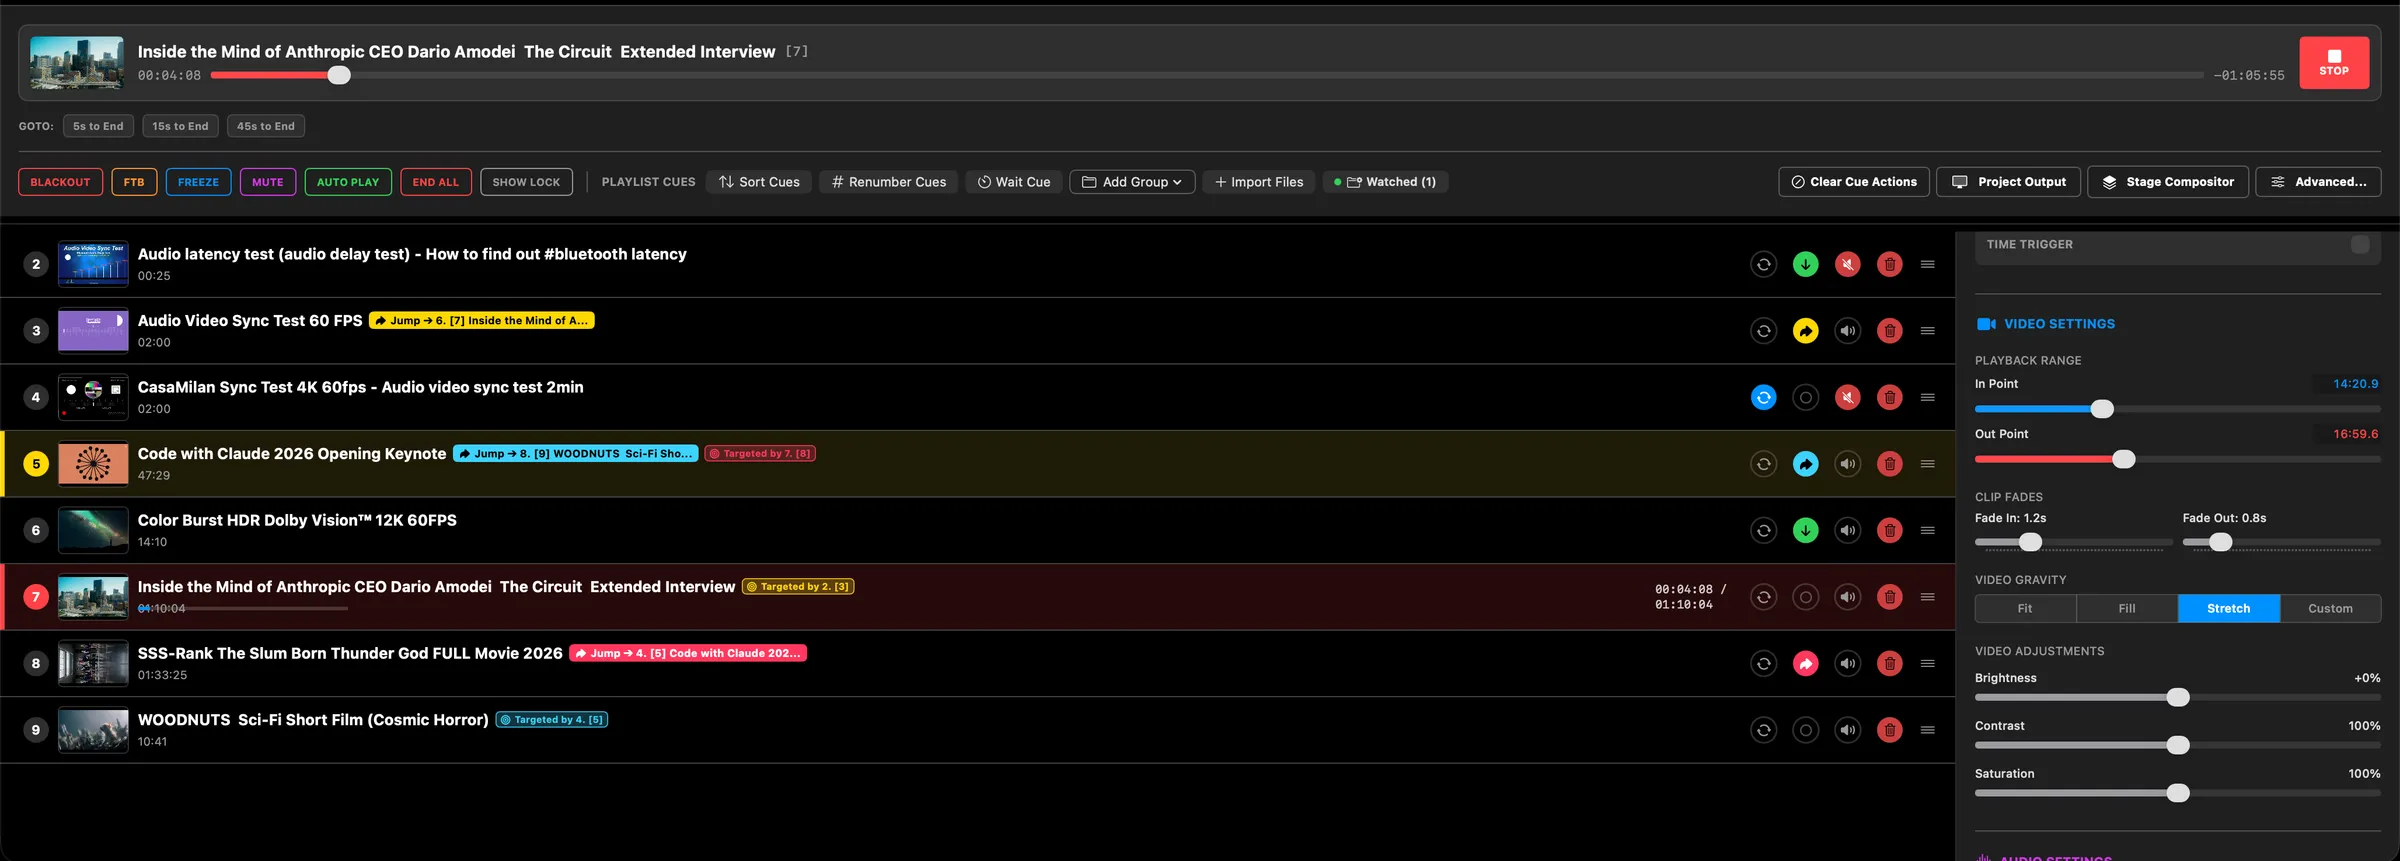The height and width of the screenshot is (861, 2400).
Task: Click the drag handle of Color Burst HDR cue
Action: 1928,530
